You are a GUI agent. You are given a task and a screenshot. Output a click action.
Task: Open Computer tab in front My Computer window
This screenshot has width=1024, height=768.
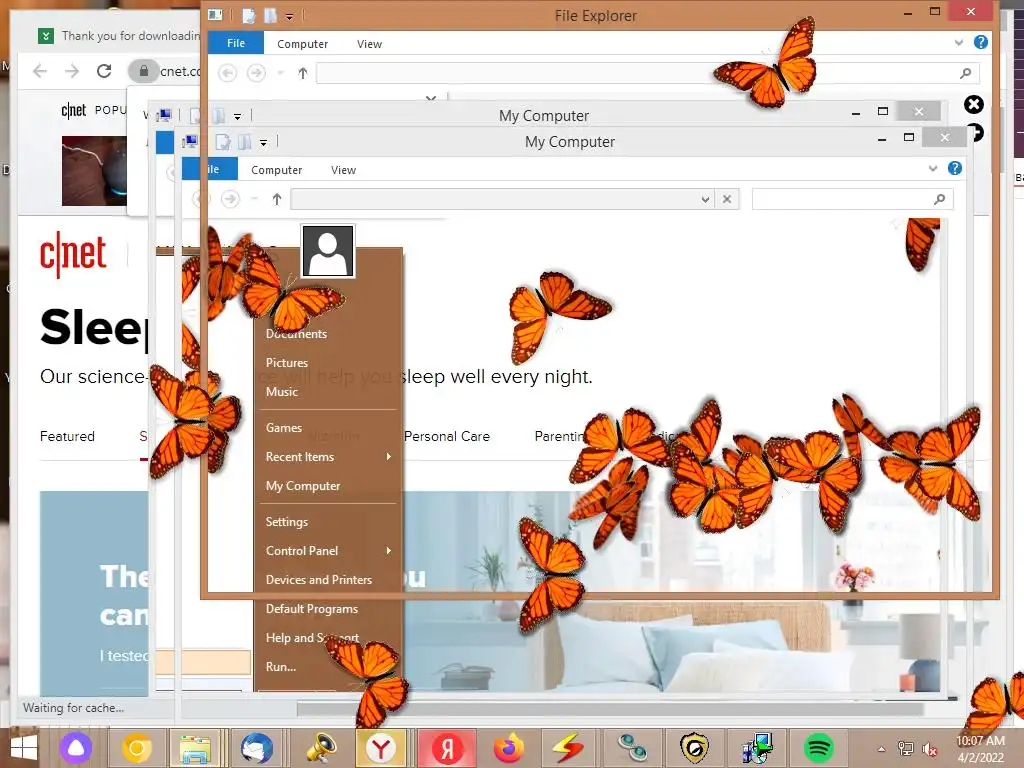click(276, 170)
